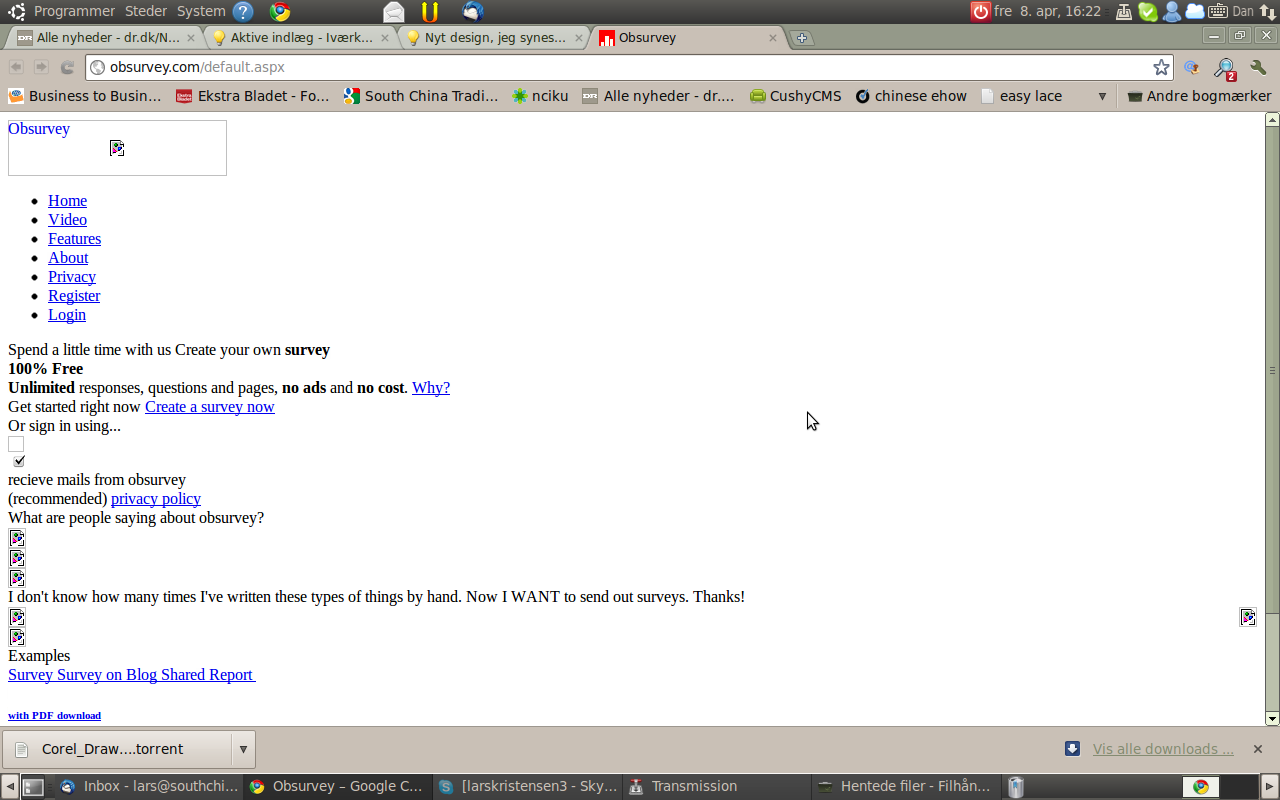Go back with browser back arrow
1280x800 pixels.
[x=16, y=67]
